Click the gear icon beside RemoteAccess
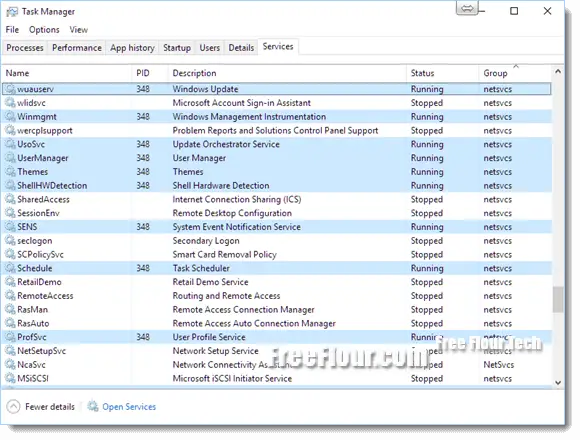This screenshot has height=440, width=580. tap(10, 296)
